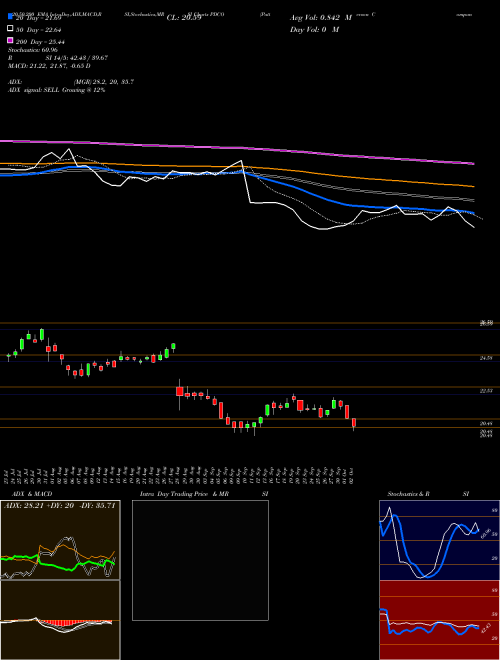Click the 'Day Vol: 0 M' label
Image resolution: width=500 pixels, height=660 pixels.
point(314,29)
